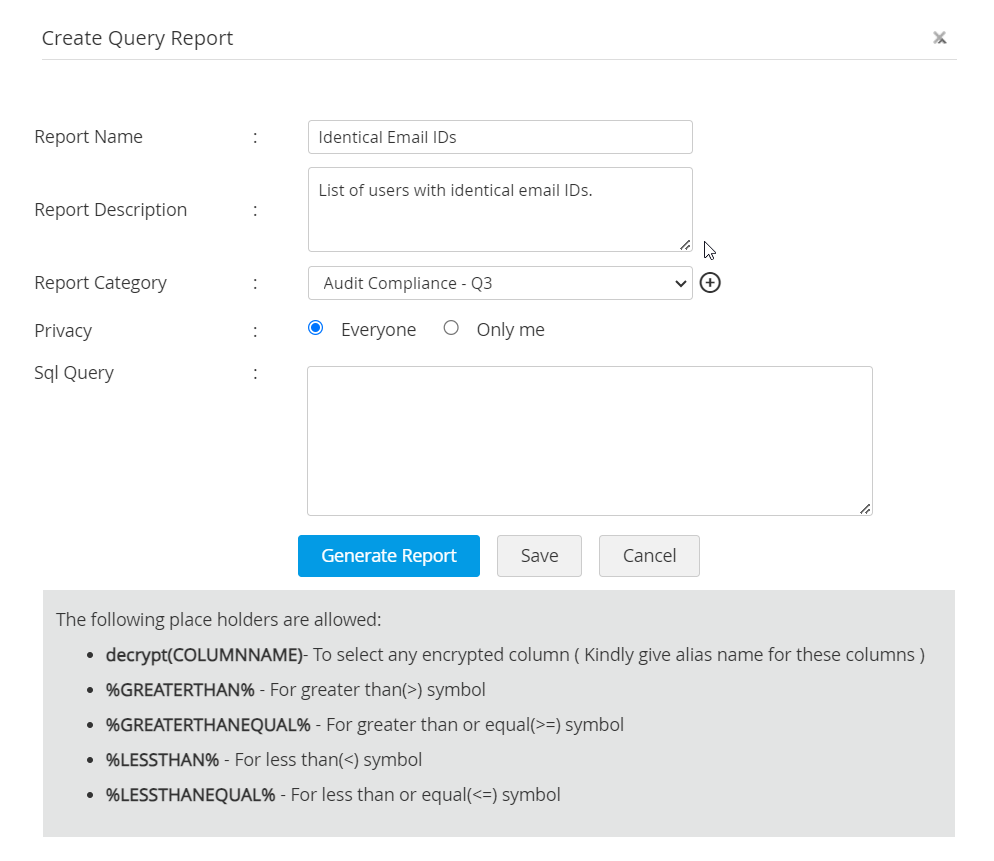This screenshot has width=994, height=861.
Task: Enable private visibility by choosing Only me
Action: click(x=451, y=327)
